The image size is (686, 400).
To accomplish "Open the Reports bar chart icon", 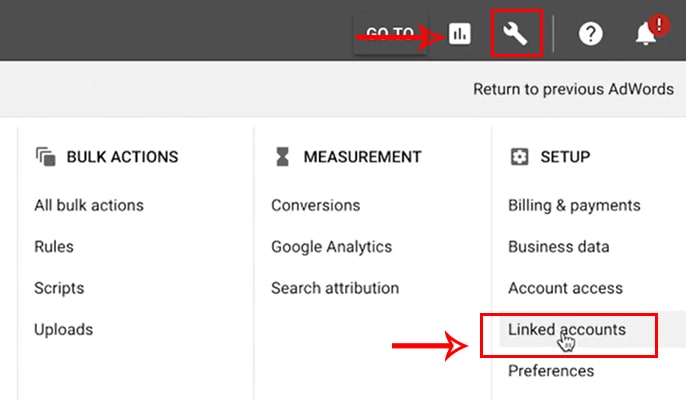I will click(459, 34).
